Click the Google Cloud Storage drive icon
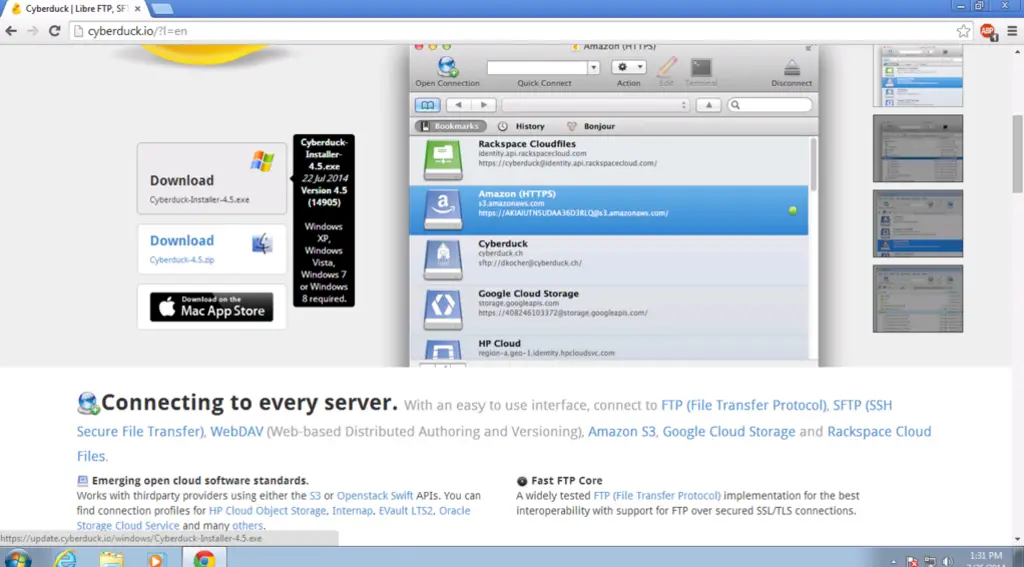Image resolution: width=1024 pixels, height=567 pixels. [443, 309]
